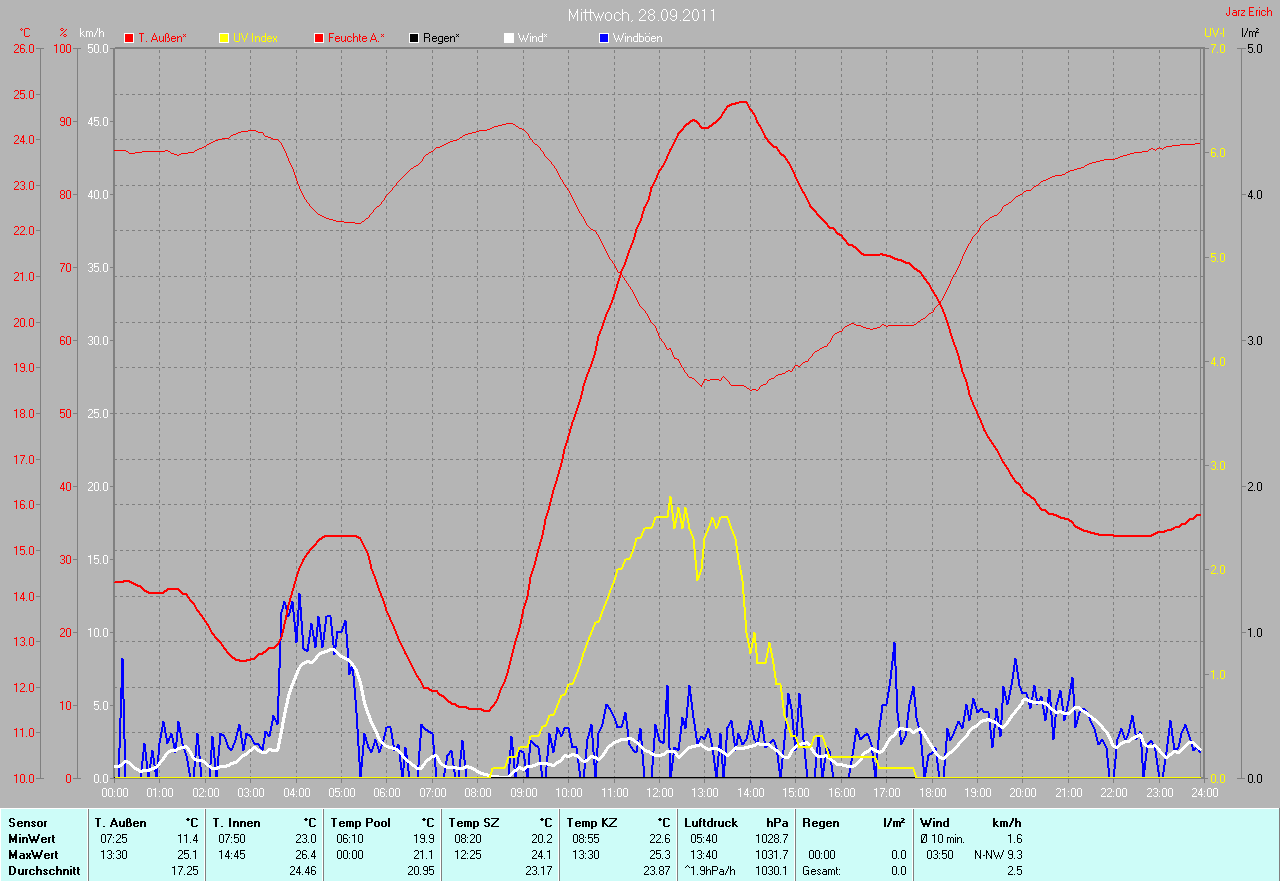Click the 'MinWert' row label

[x=32, y=838]
